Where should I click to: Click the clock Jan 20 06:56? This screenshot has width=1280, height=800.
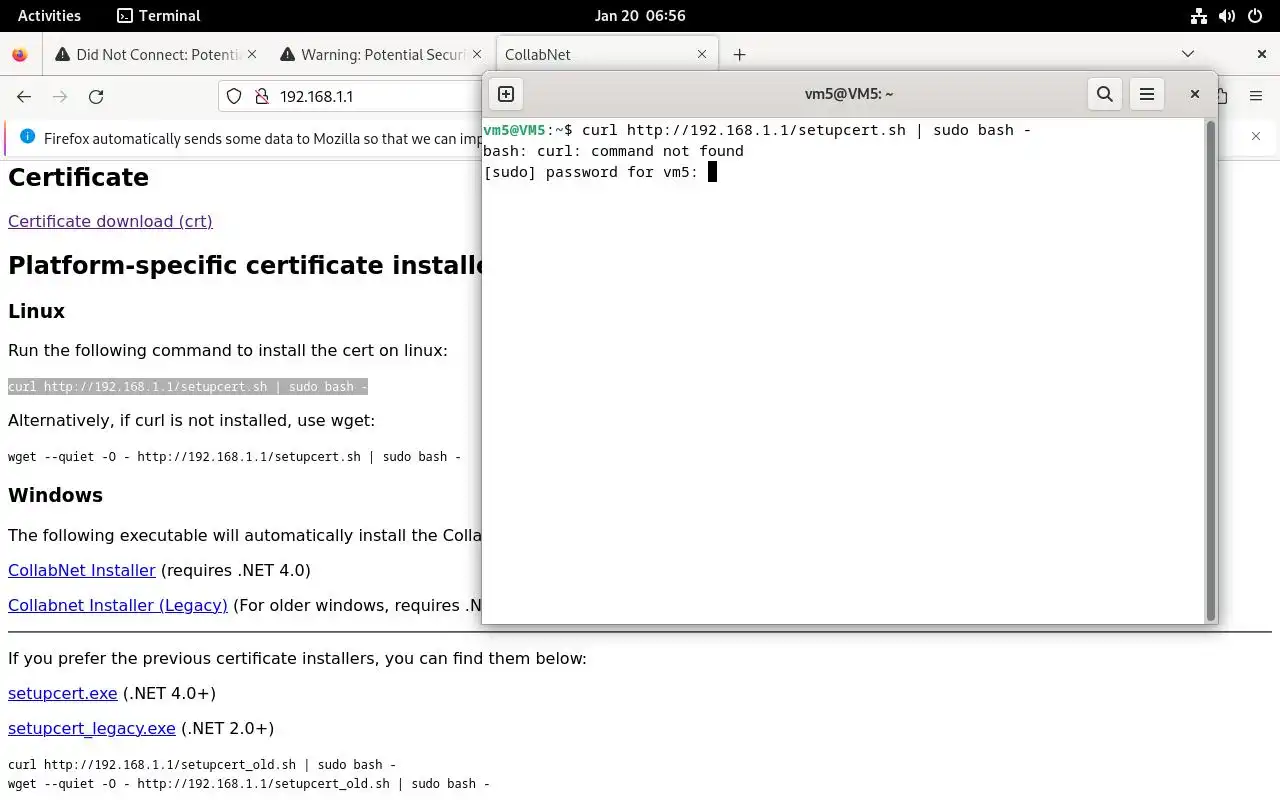click(640, 15)
